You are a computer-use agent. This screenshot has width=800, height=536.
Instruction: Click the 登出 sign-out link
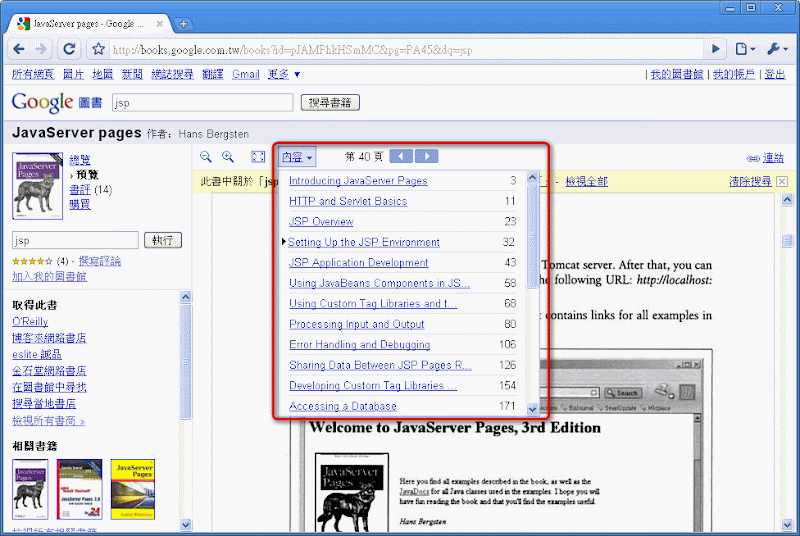[774, 74]
